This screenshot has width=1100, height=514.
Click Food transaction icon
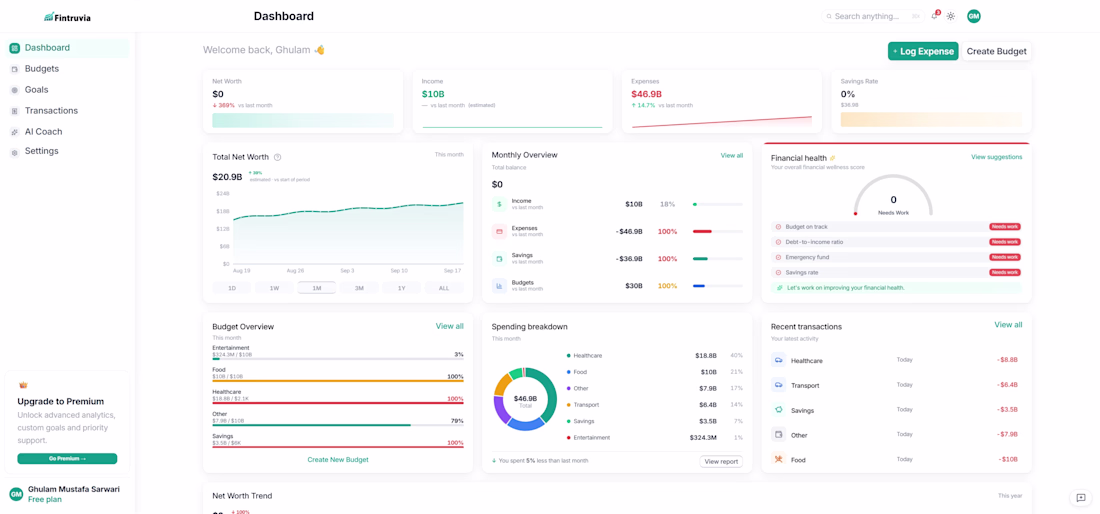[x=778, y=459]
